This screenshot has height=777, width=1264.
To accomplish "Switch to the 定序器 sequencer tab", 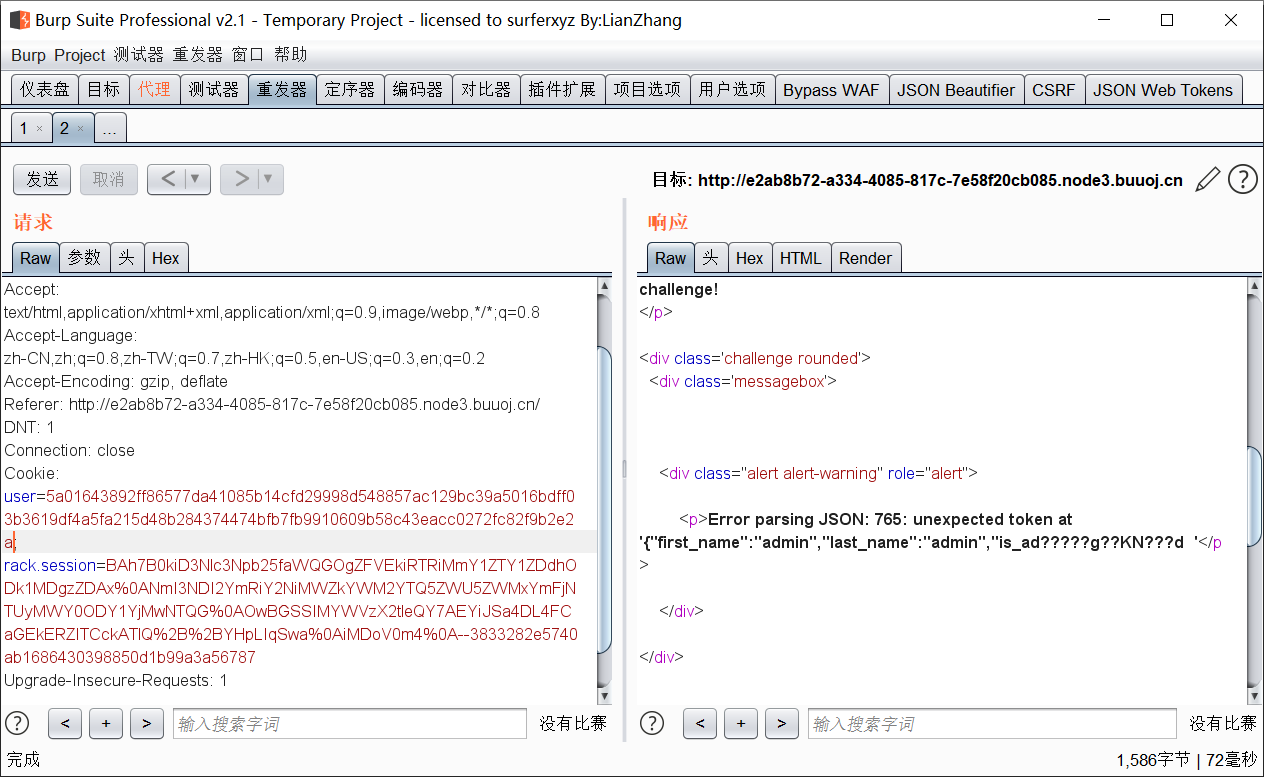I will point(350,89).
